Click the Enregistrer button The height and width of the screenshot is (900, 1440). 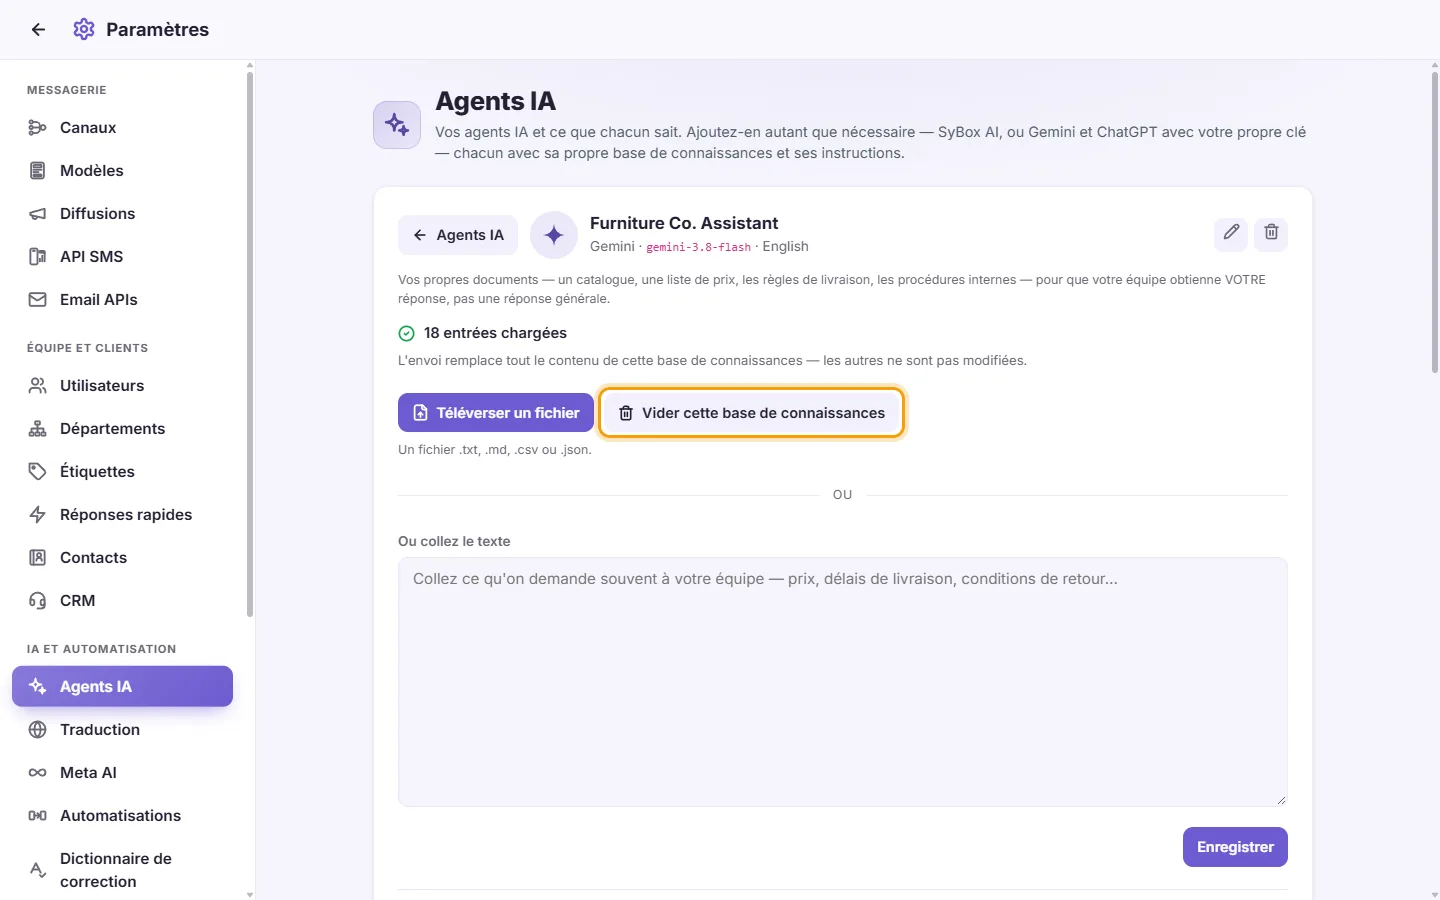pos(1235,847)
